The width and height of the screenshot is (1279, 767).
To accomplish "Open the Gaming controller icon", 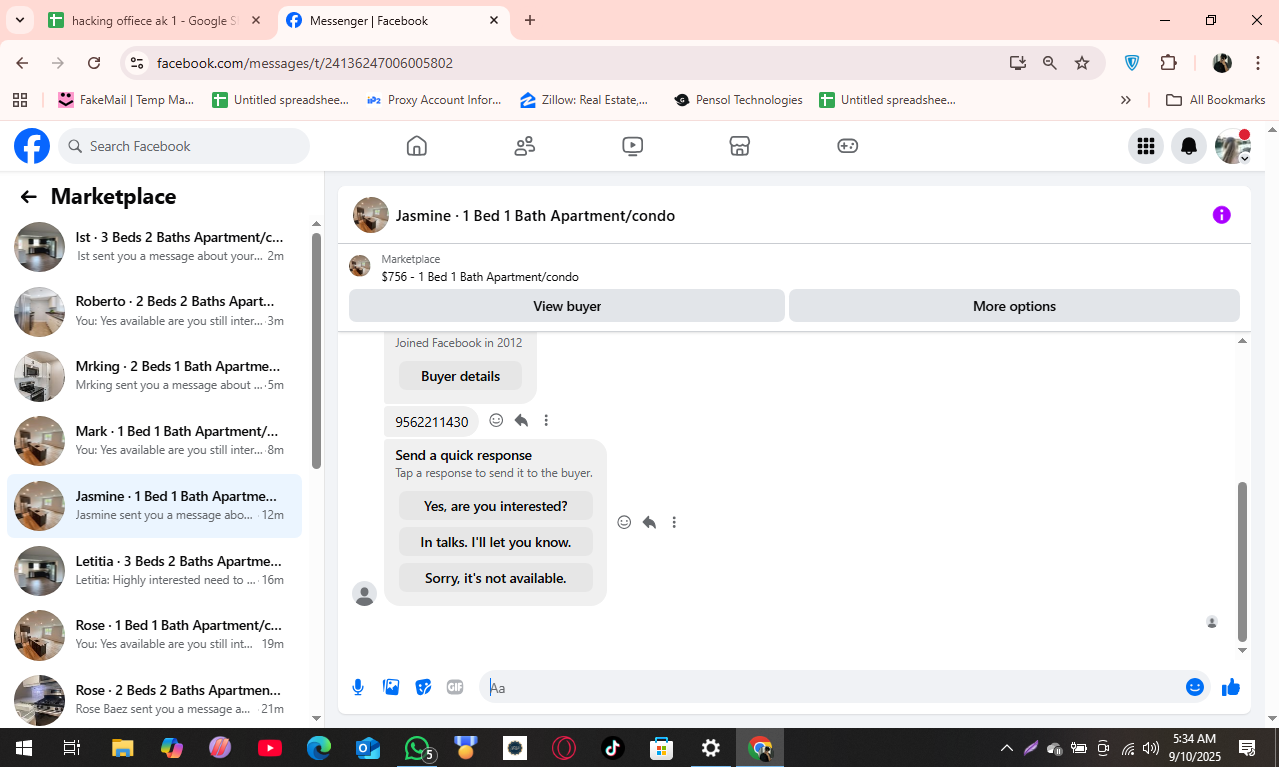I will tap(847, 146).
